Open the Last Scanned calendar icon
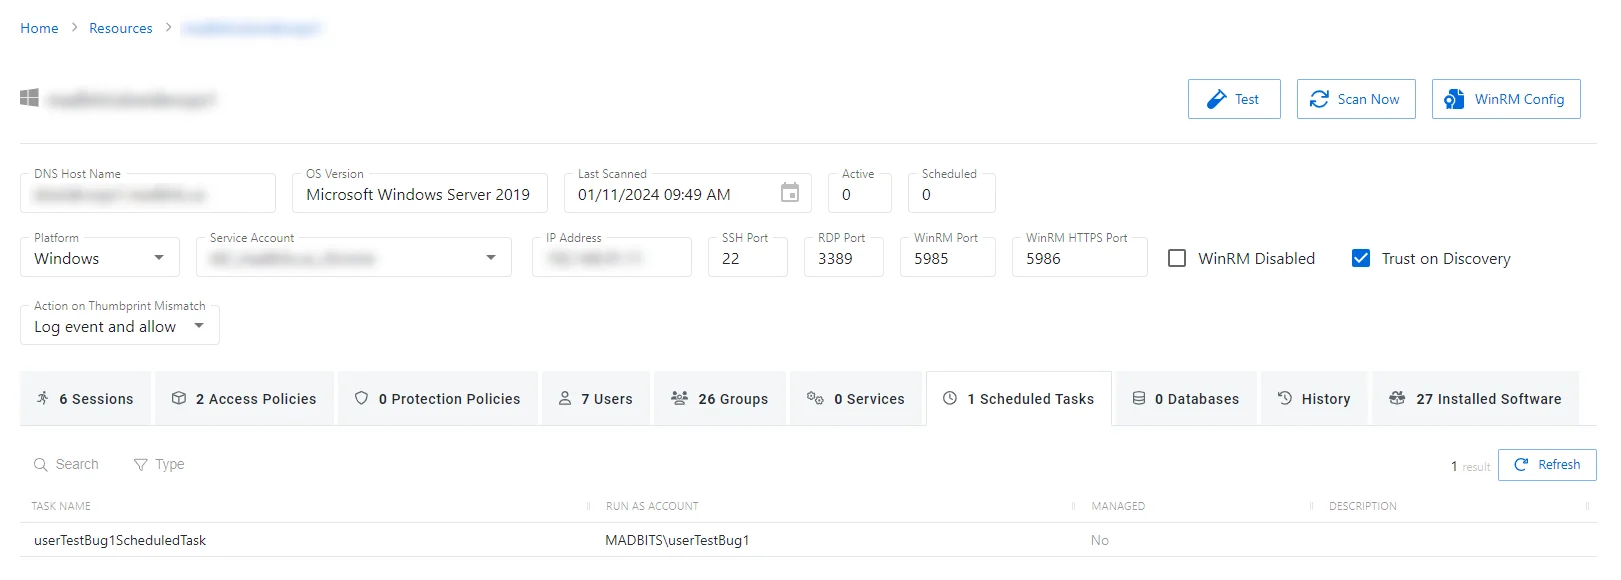 pos(790,193)
